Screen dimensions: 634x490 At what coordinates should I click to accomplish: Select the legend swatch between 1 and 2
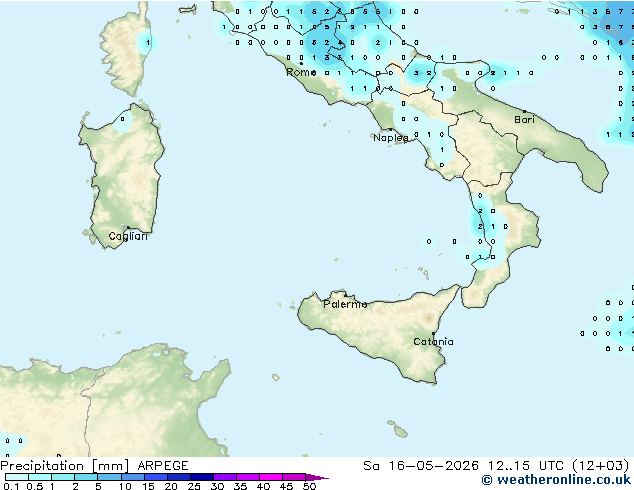(x=63, y=477)
